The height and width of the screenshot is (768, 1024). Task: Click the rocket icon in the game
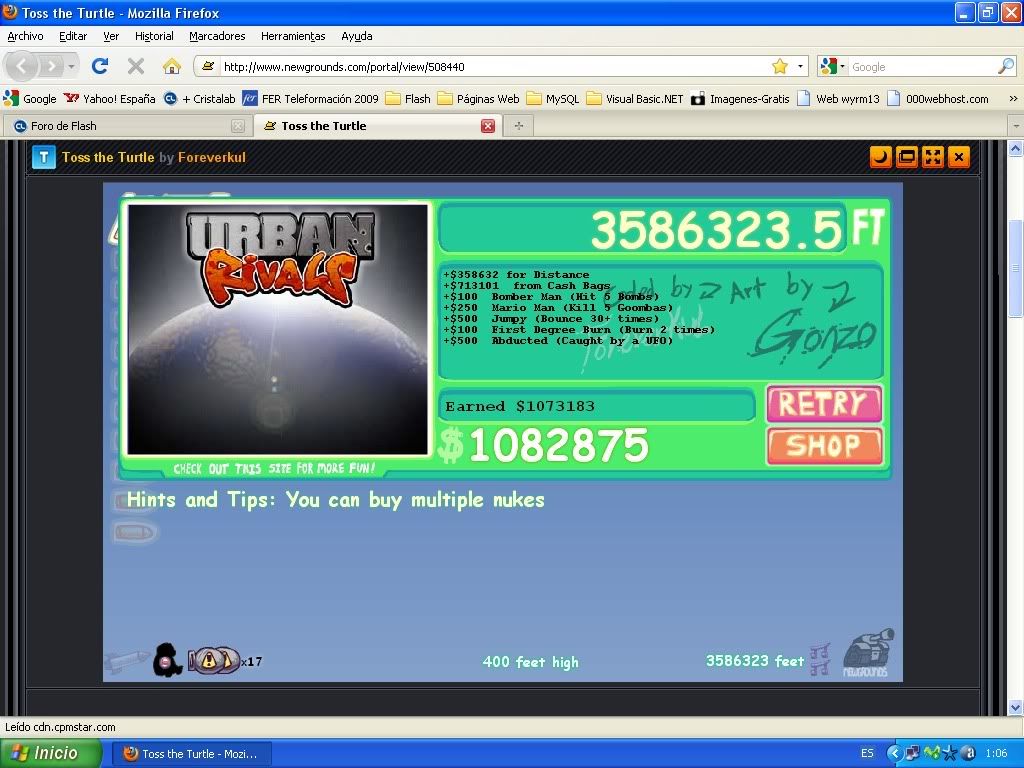point(127,661)
